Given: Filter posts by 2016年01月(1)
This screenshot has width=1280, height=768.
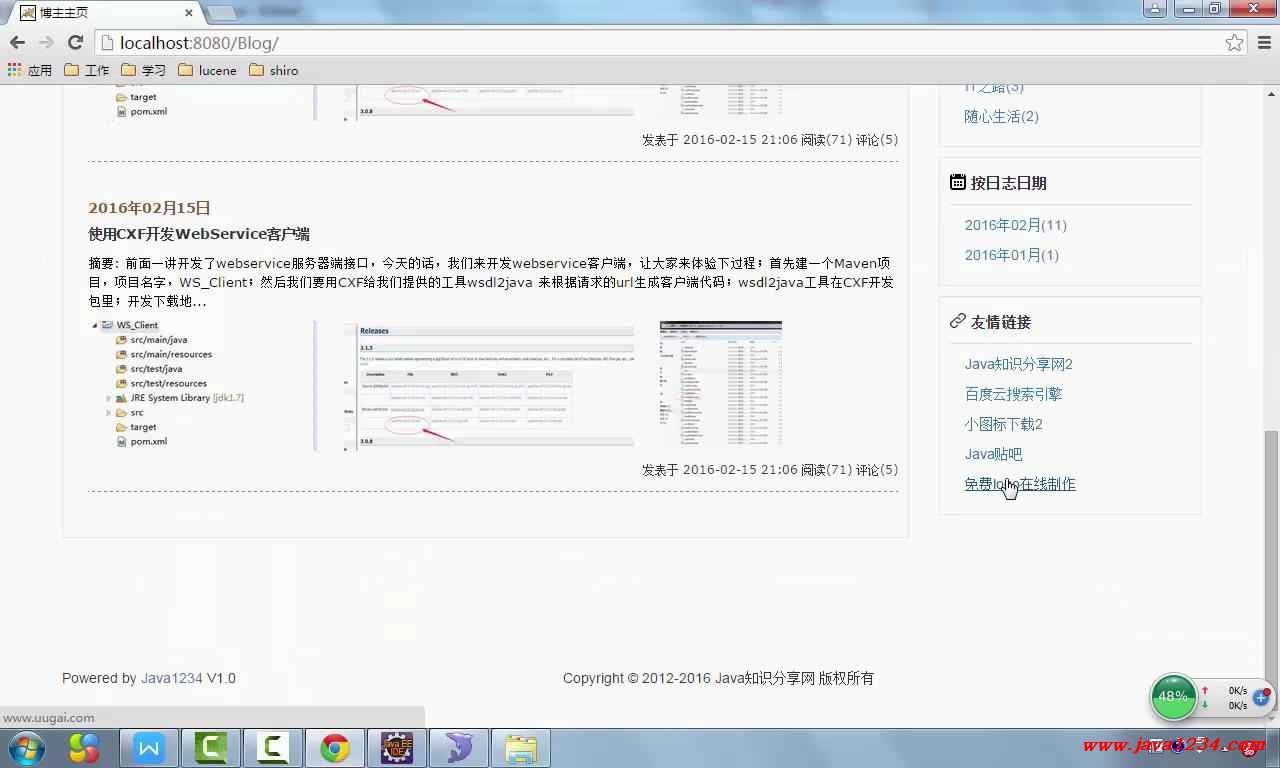Looking at the screenshot, I should point(1011,255).
